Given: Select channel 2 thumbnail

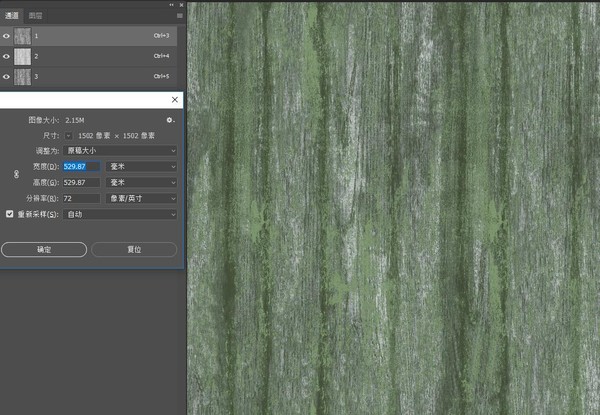Looking at the screenshot, I should [x=23, y=56].
